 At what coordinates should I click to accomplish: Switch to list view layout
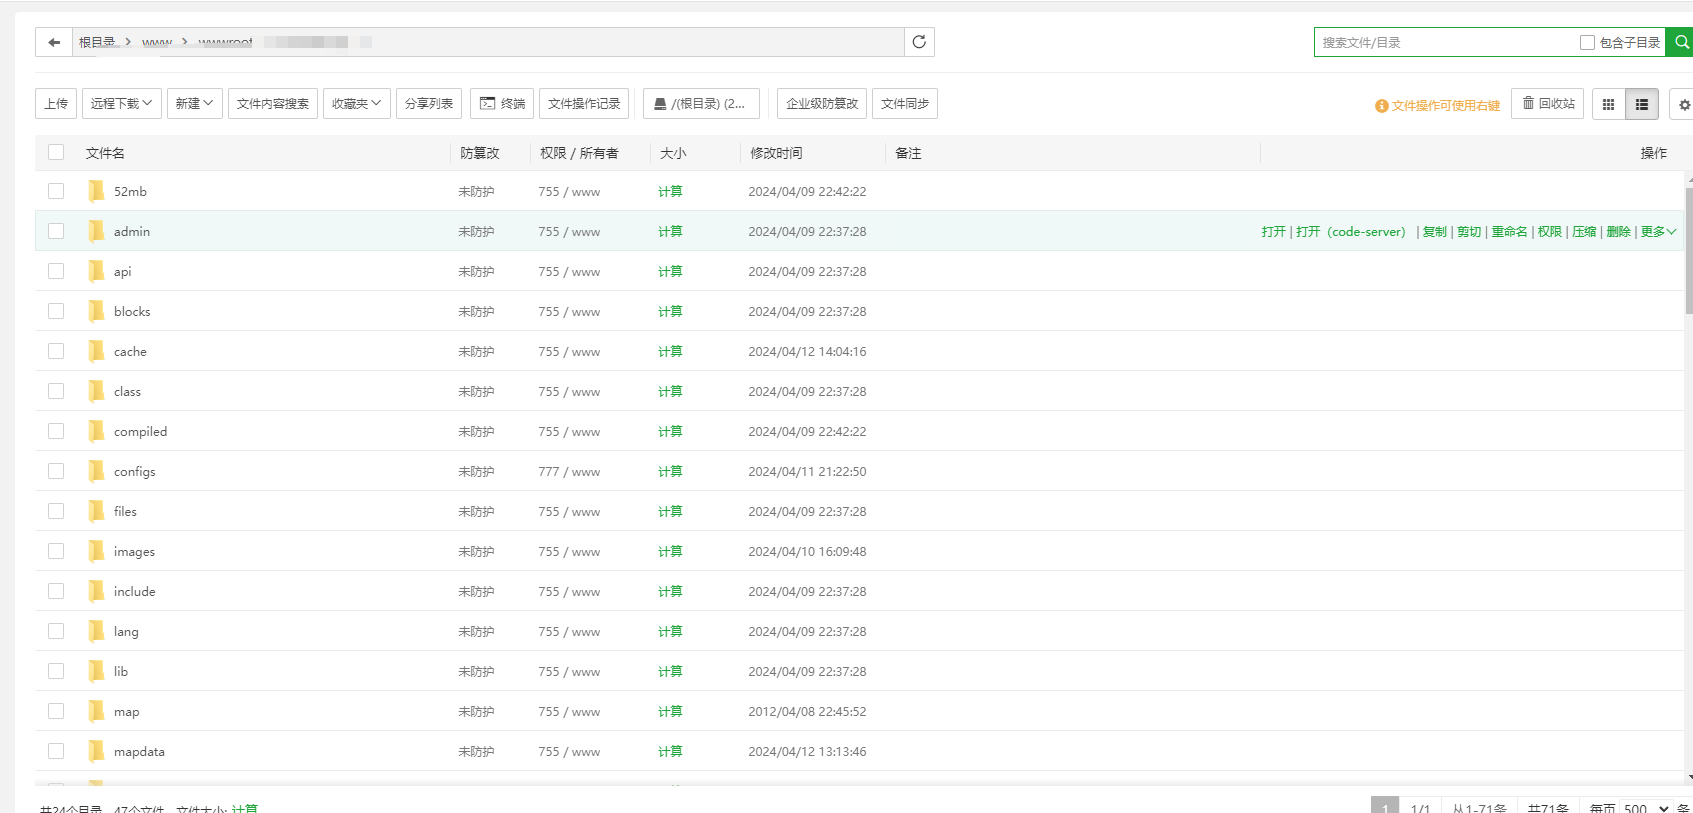(1642, 104)
